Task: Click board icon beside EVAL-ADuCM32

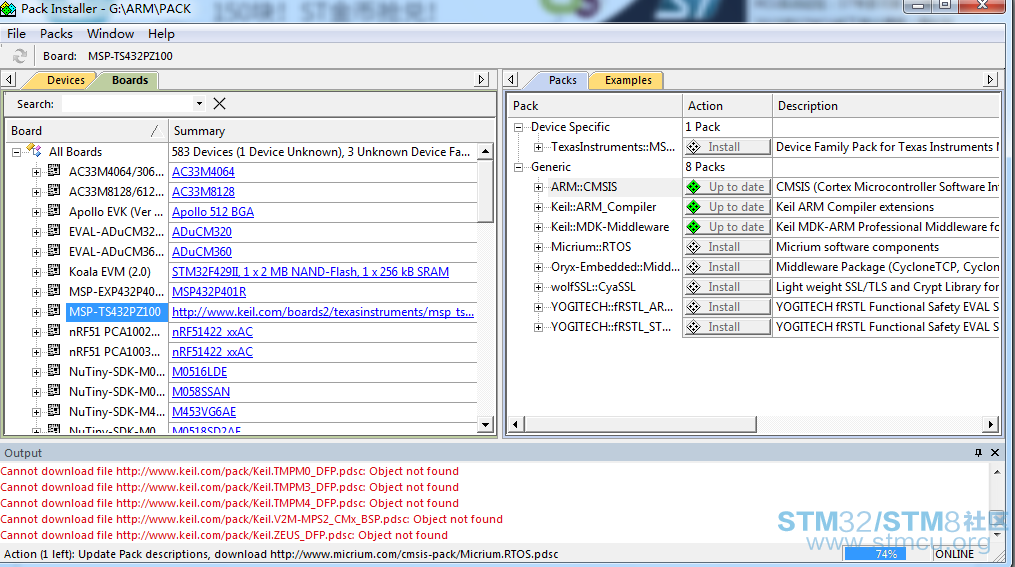Action: pyautogui.click(x=54, y=231)
